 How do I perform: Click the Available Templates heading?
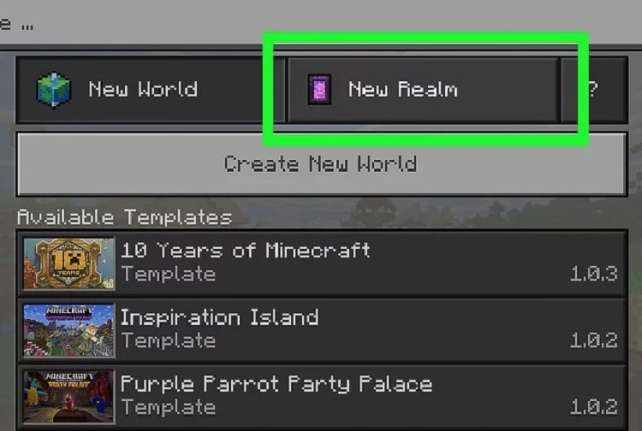coord(124,217)
